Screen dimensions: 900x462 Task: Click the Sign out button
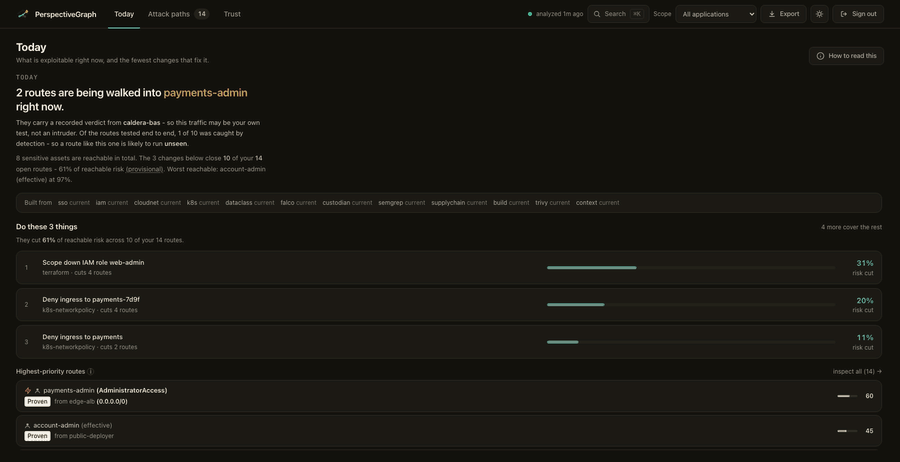tap(858, 14)
